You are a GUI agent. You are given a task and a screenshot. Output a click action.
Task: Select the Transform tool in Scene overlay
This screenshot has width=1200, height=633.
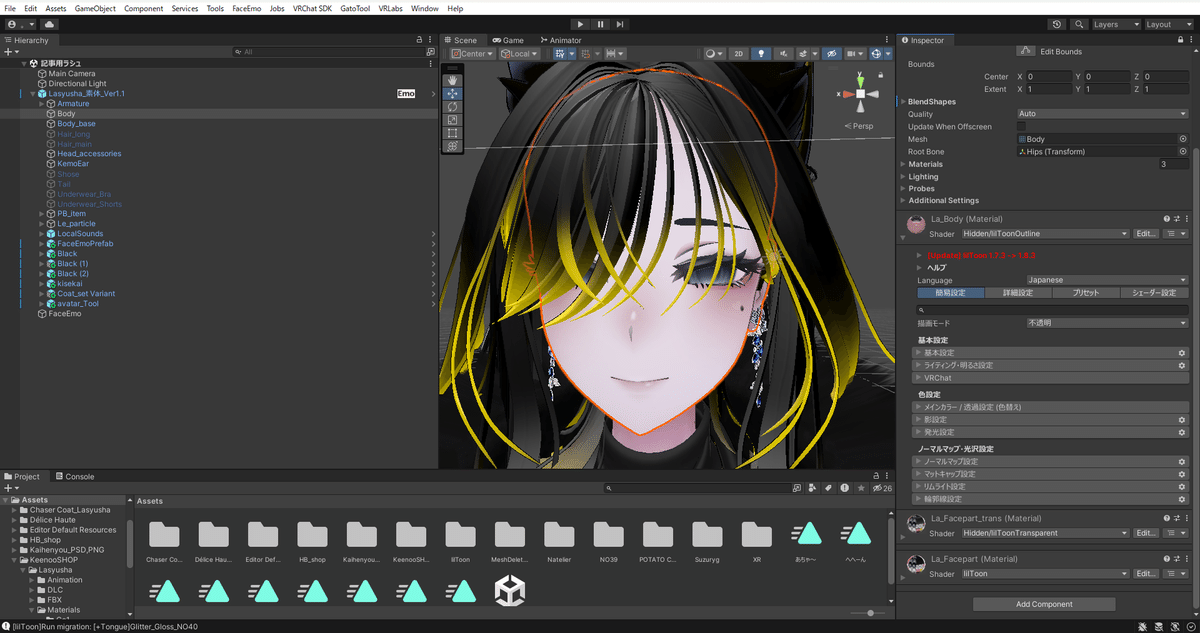coord(453,146)
